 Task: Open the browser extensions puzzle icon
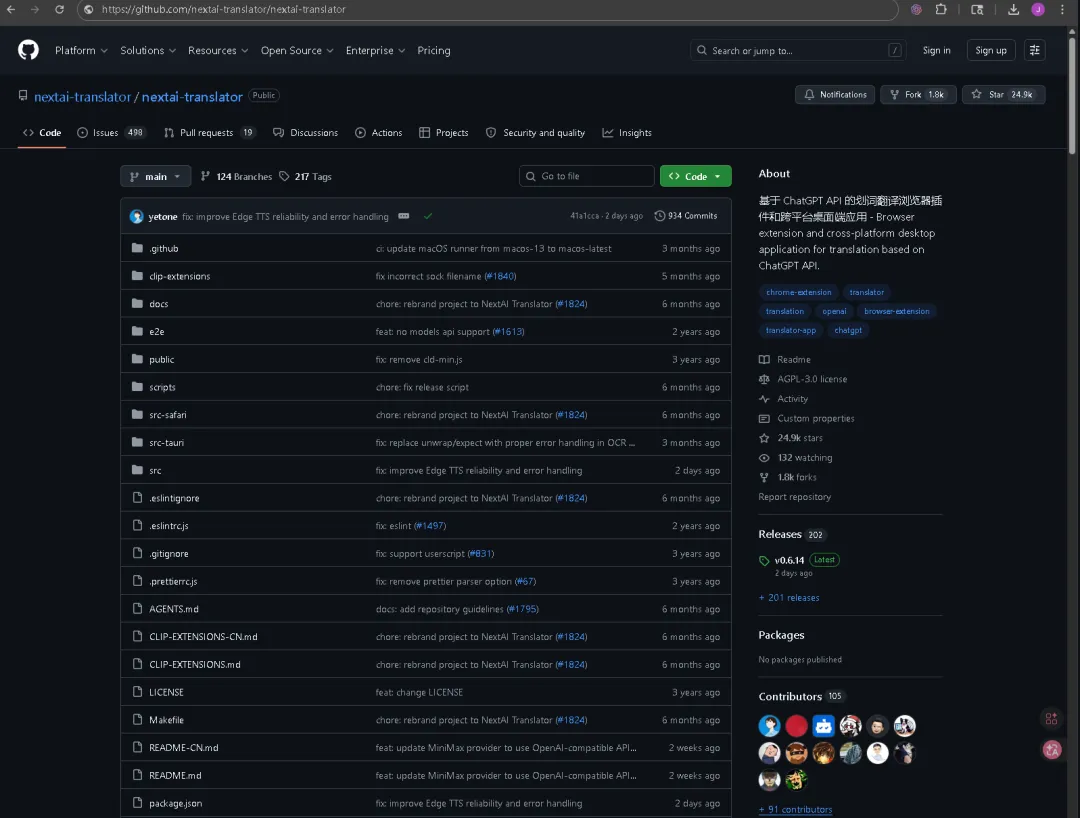tap(941, 10)
